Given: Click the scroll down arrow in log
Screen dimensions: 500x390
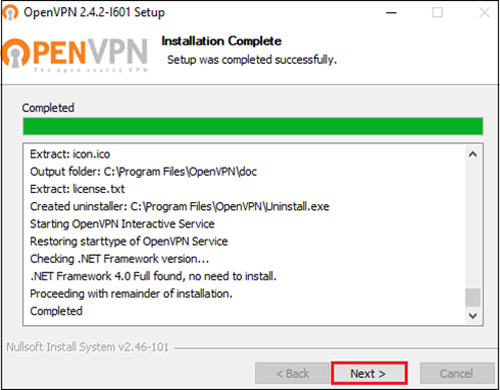Looking at the screenshot, I should click(x=473, y=315).
